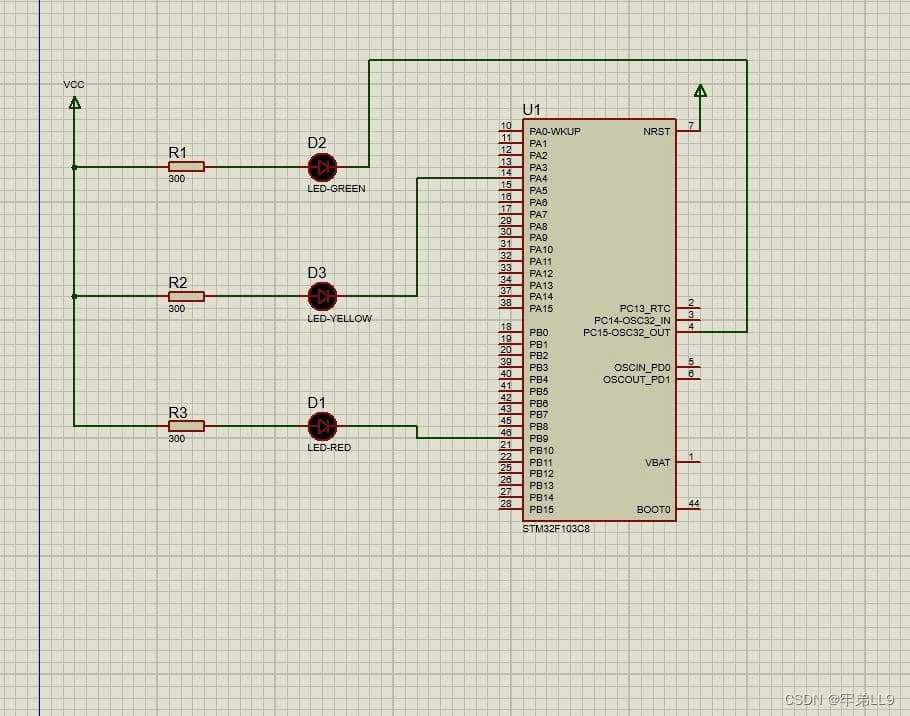The height and width of the screenshot is (716, 910).
Task: Click the VBAT pin label
Action: click(x=657, y=463)
